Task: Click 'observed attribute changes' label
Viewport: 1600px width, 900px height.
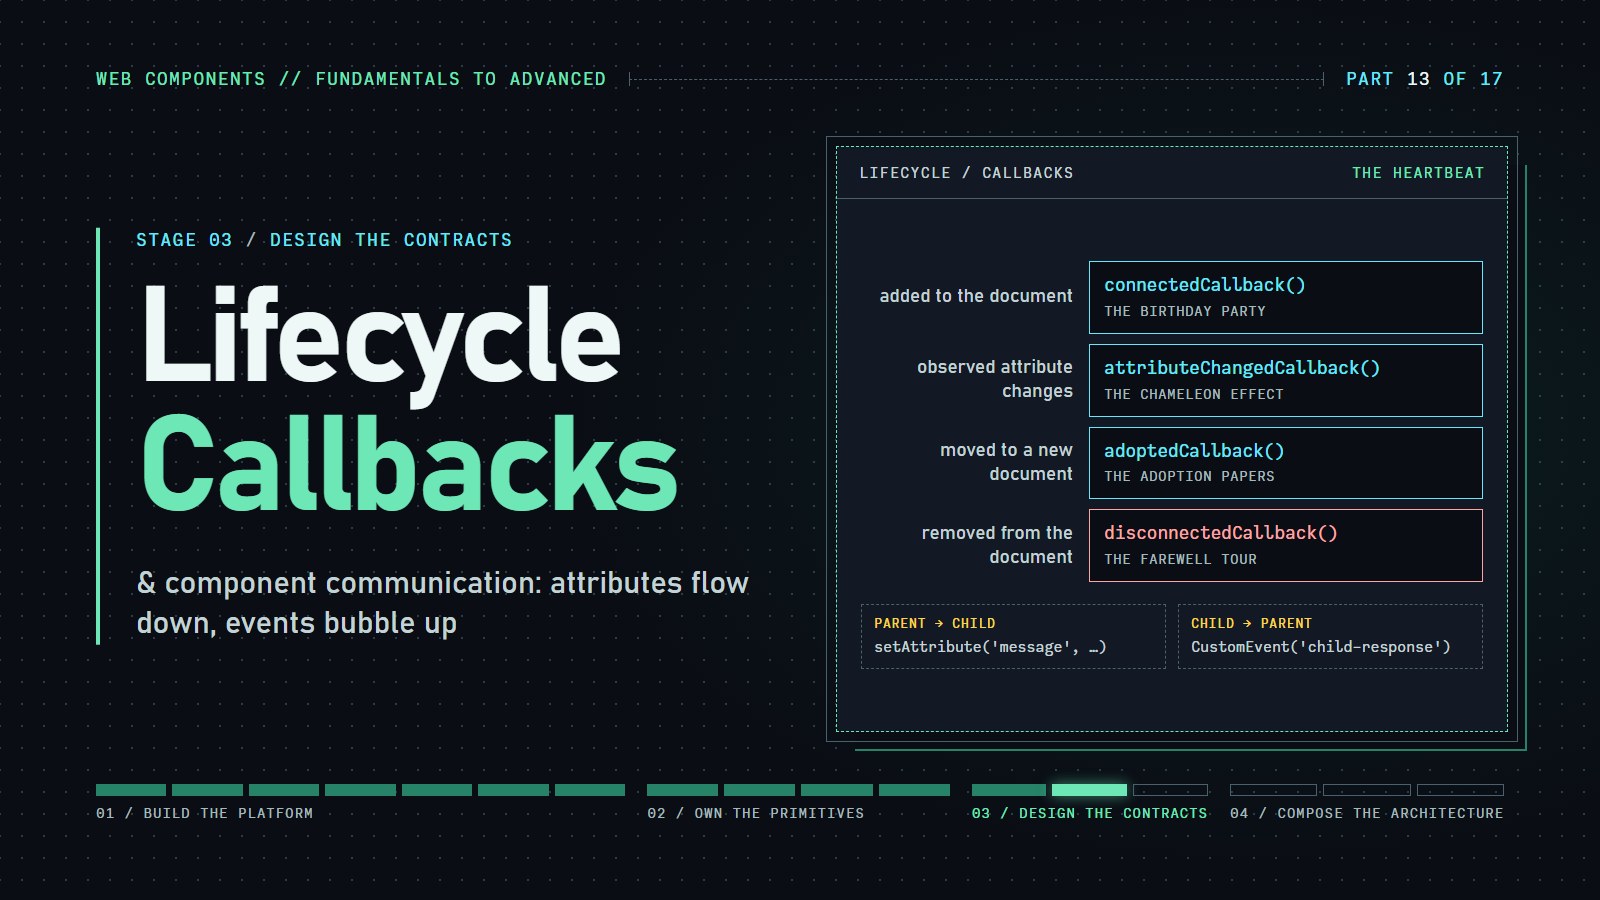Action: pyautogui.click(x=995, y=379)
